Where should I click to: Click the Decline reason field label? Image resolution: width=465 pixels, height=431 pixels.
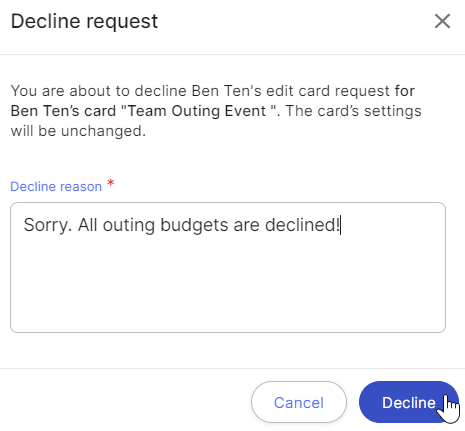(x=56, y=186)
